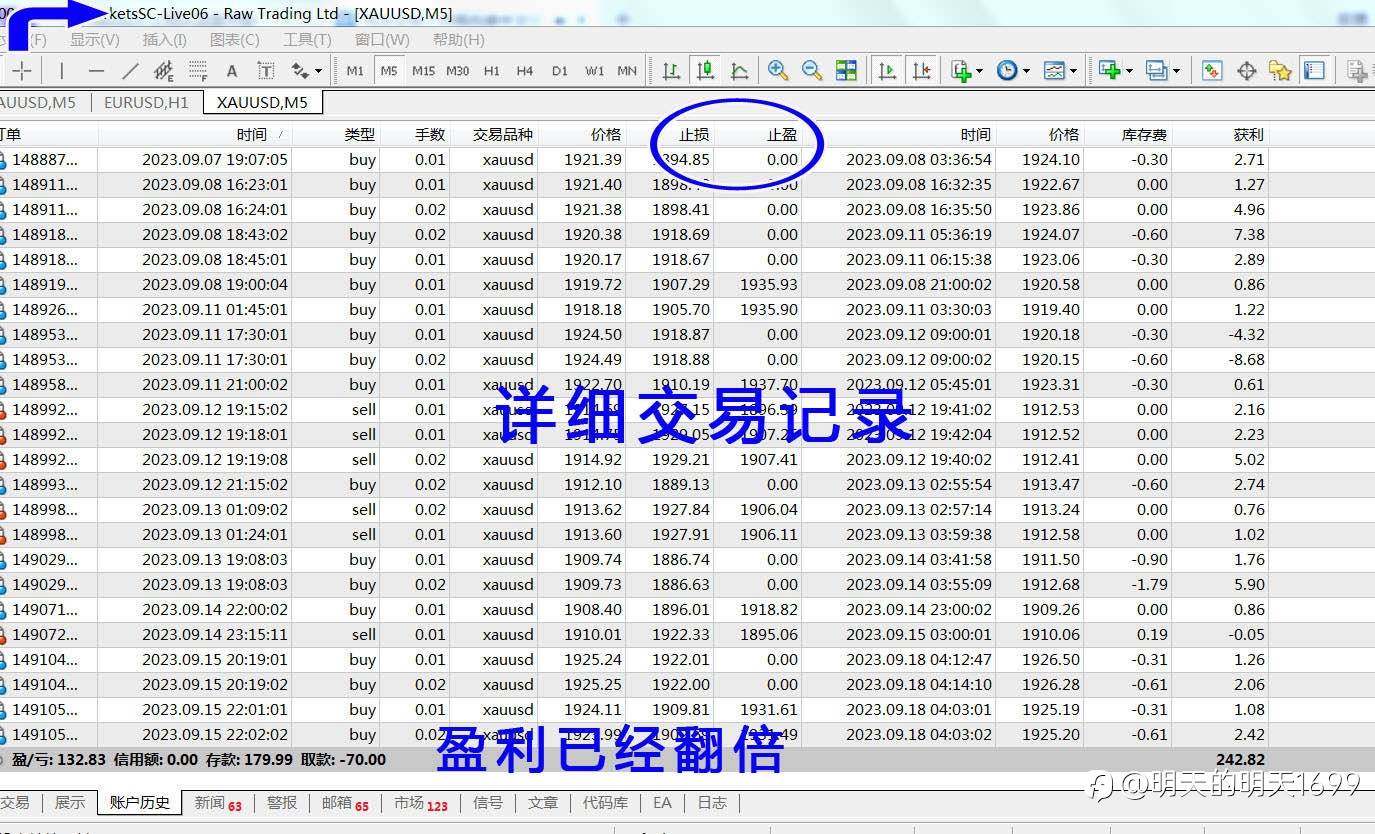The width and height of the screenshot is (1375, 834).
Task: Select the Fibonacci retracement tool
Action: (x=198, y=70)
